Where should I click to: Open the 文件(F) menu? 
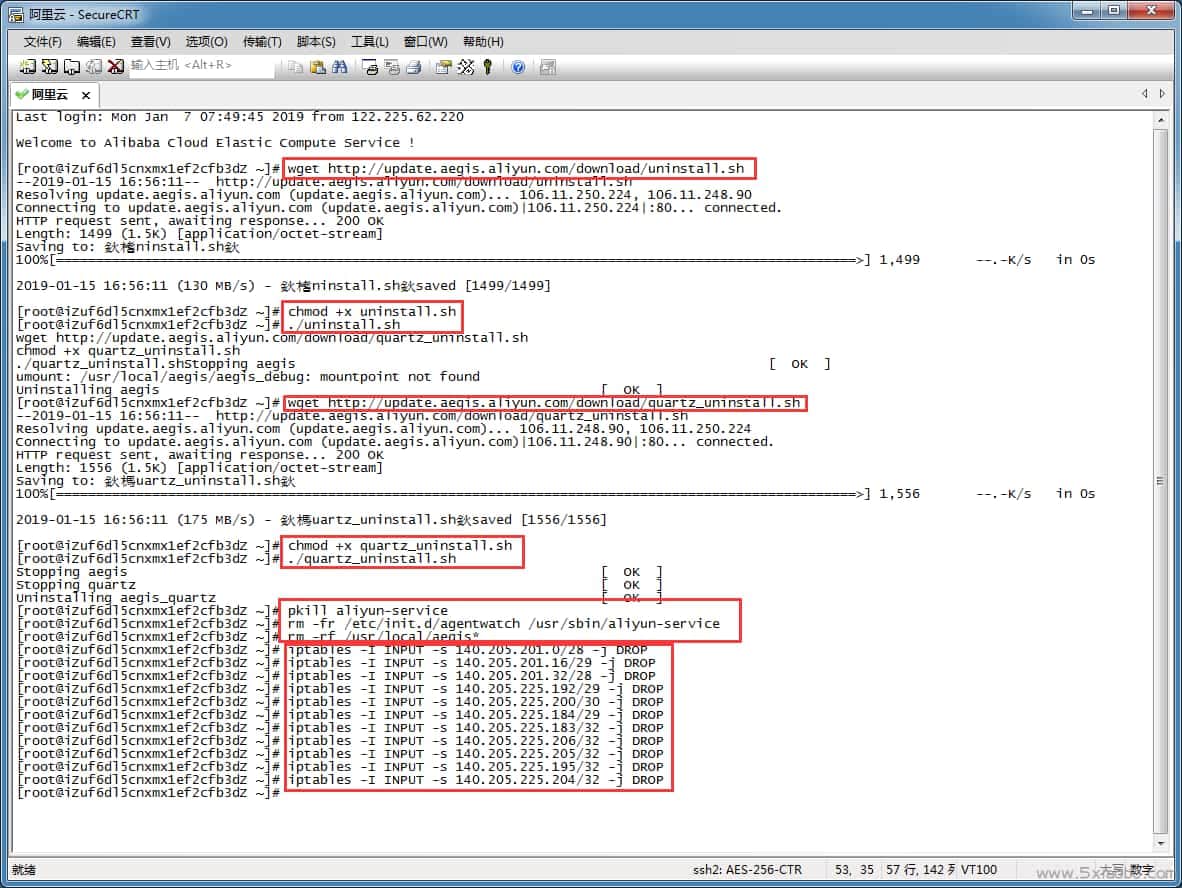[x=42, y=42]
